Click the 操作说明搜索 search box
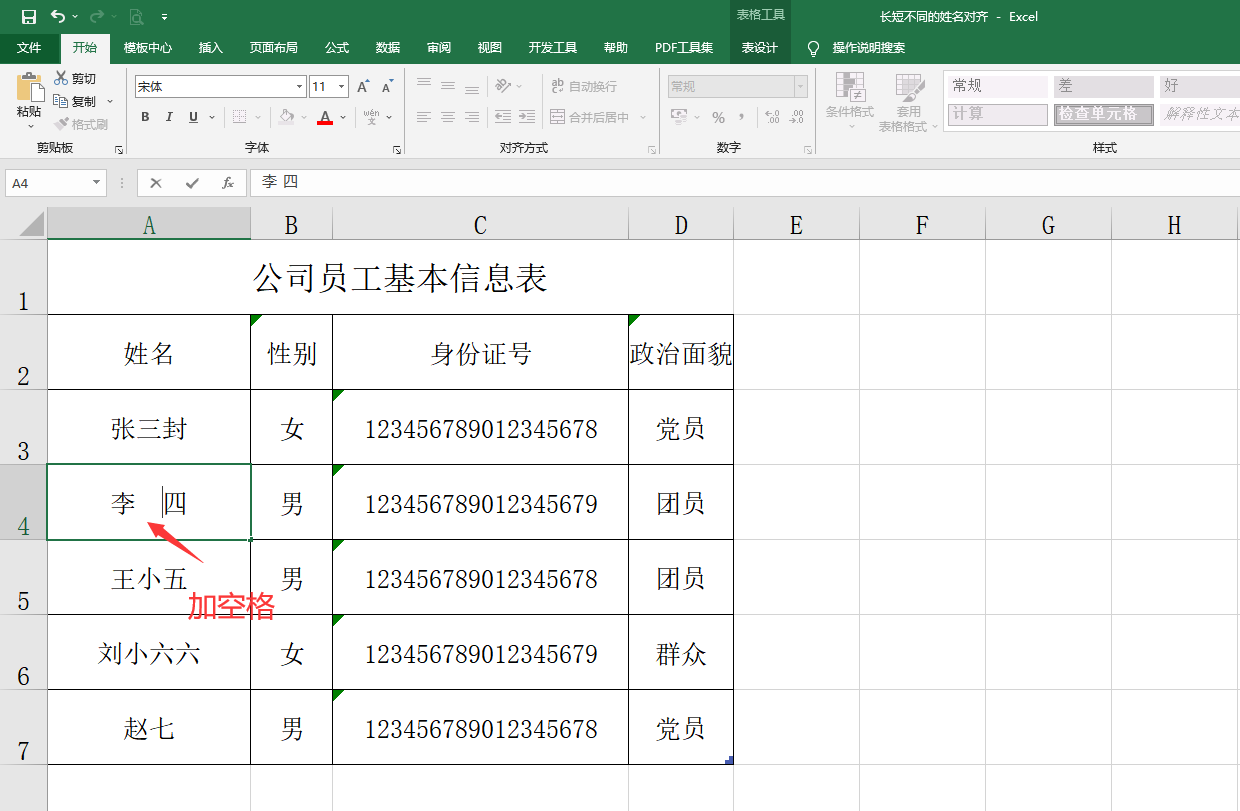This screenshot has width=1240, height=811. point(868,48)
